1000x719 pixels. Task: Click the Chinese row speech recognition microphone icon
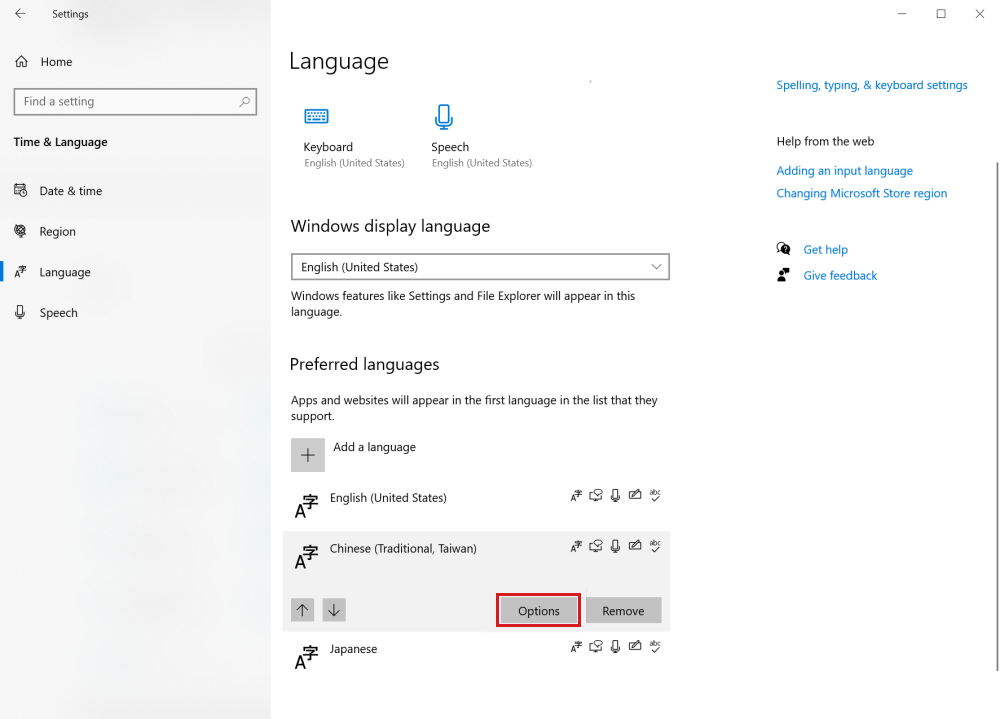click(615, 546)
